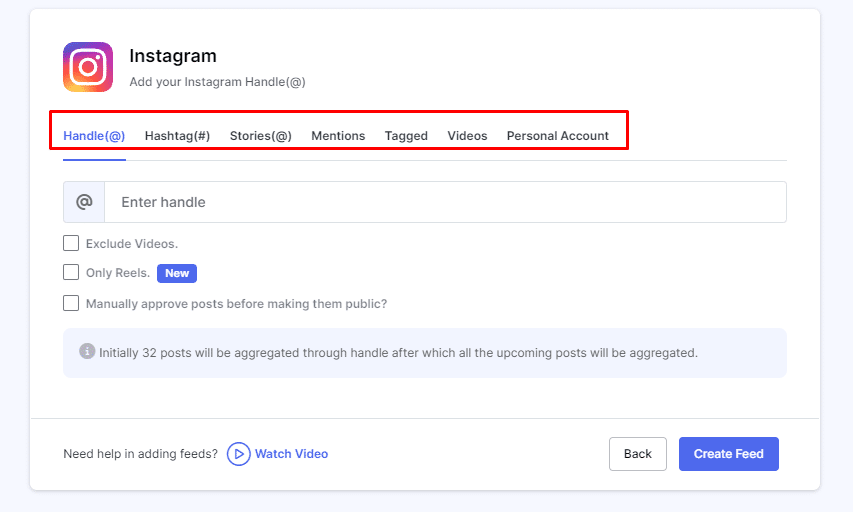Enable the Exclude Videos checkbox
This screenshot has width=853, height=512.
click(71, 243)
